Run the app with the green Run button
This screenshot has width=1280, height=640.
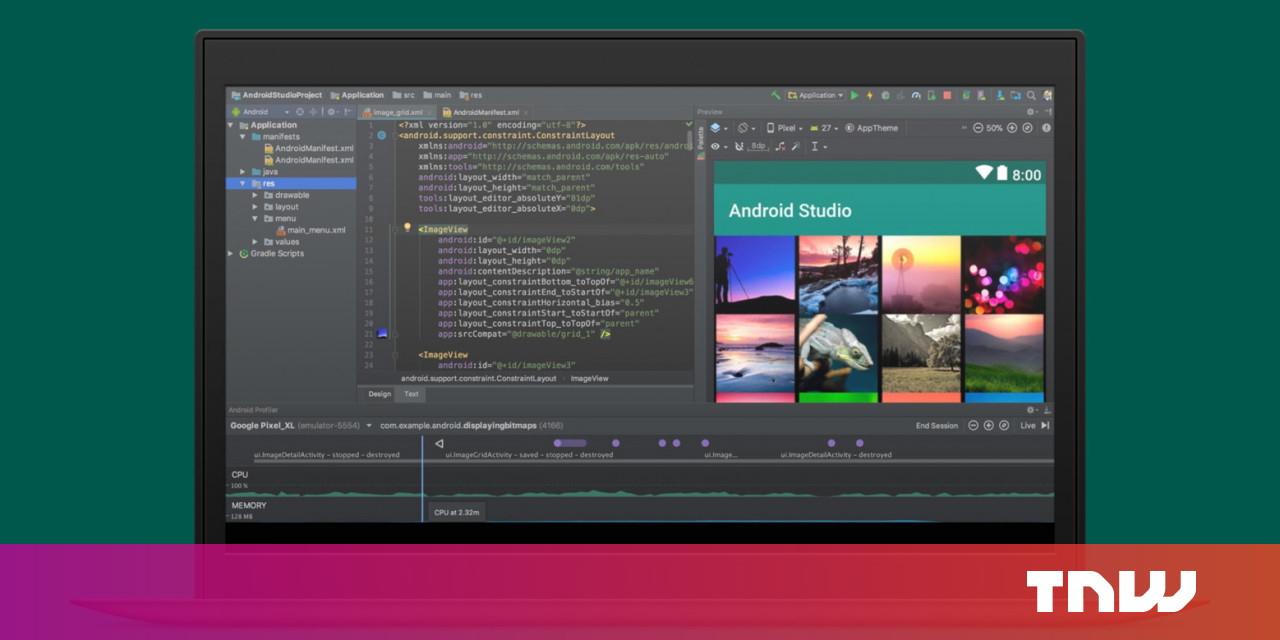click(855, 95)
